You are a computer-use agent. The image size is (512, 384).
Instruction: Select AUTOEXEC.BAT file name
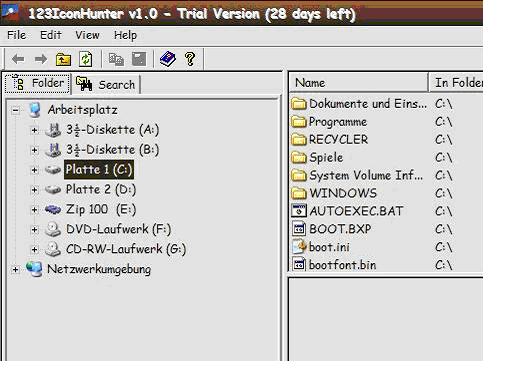pos(356,211)
